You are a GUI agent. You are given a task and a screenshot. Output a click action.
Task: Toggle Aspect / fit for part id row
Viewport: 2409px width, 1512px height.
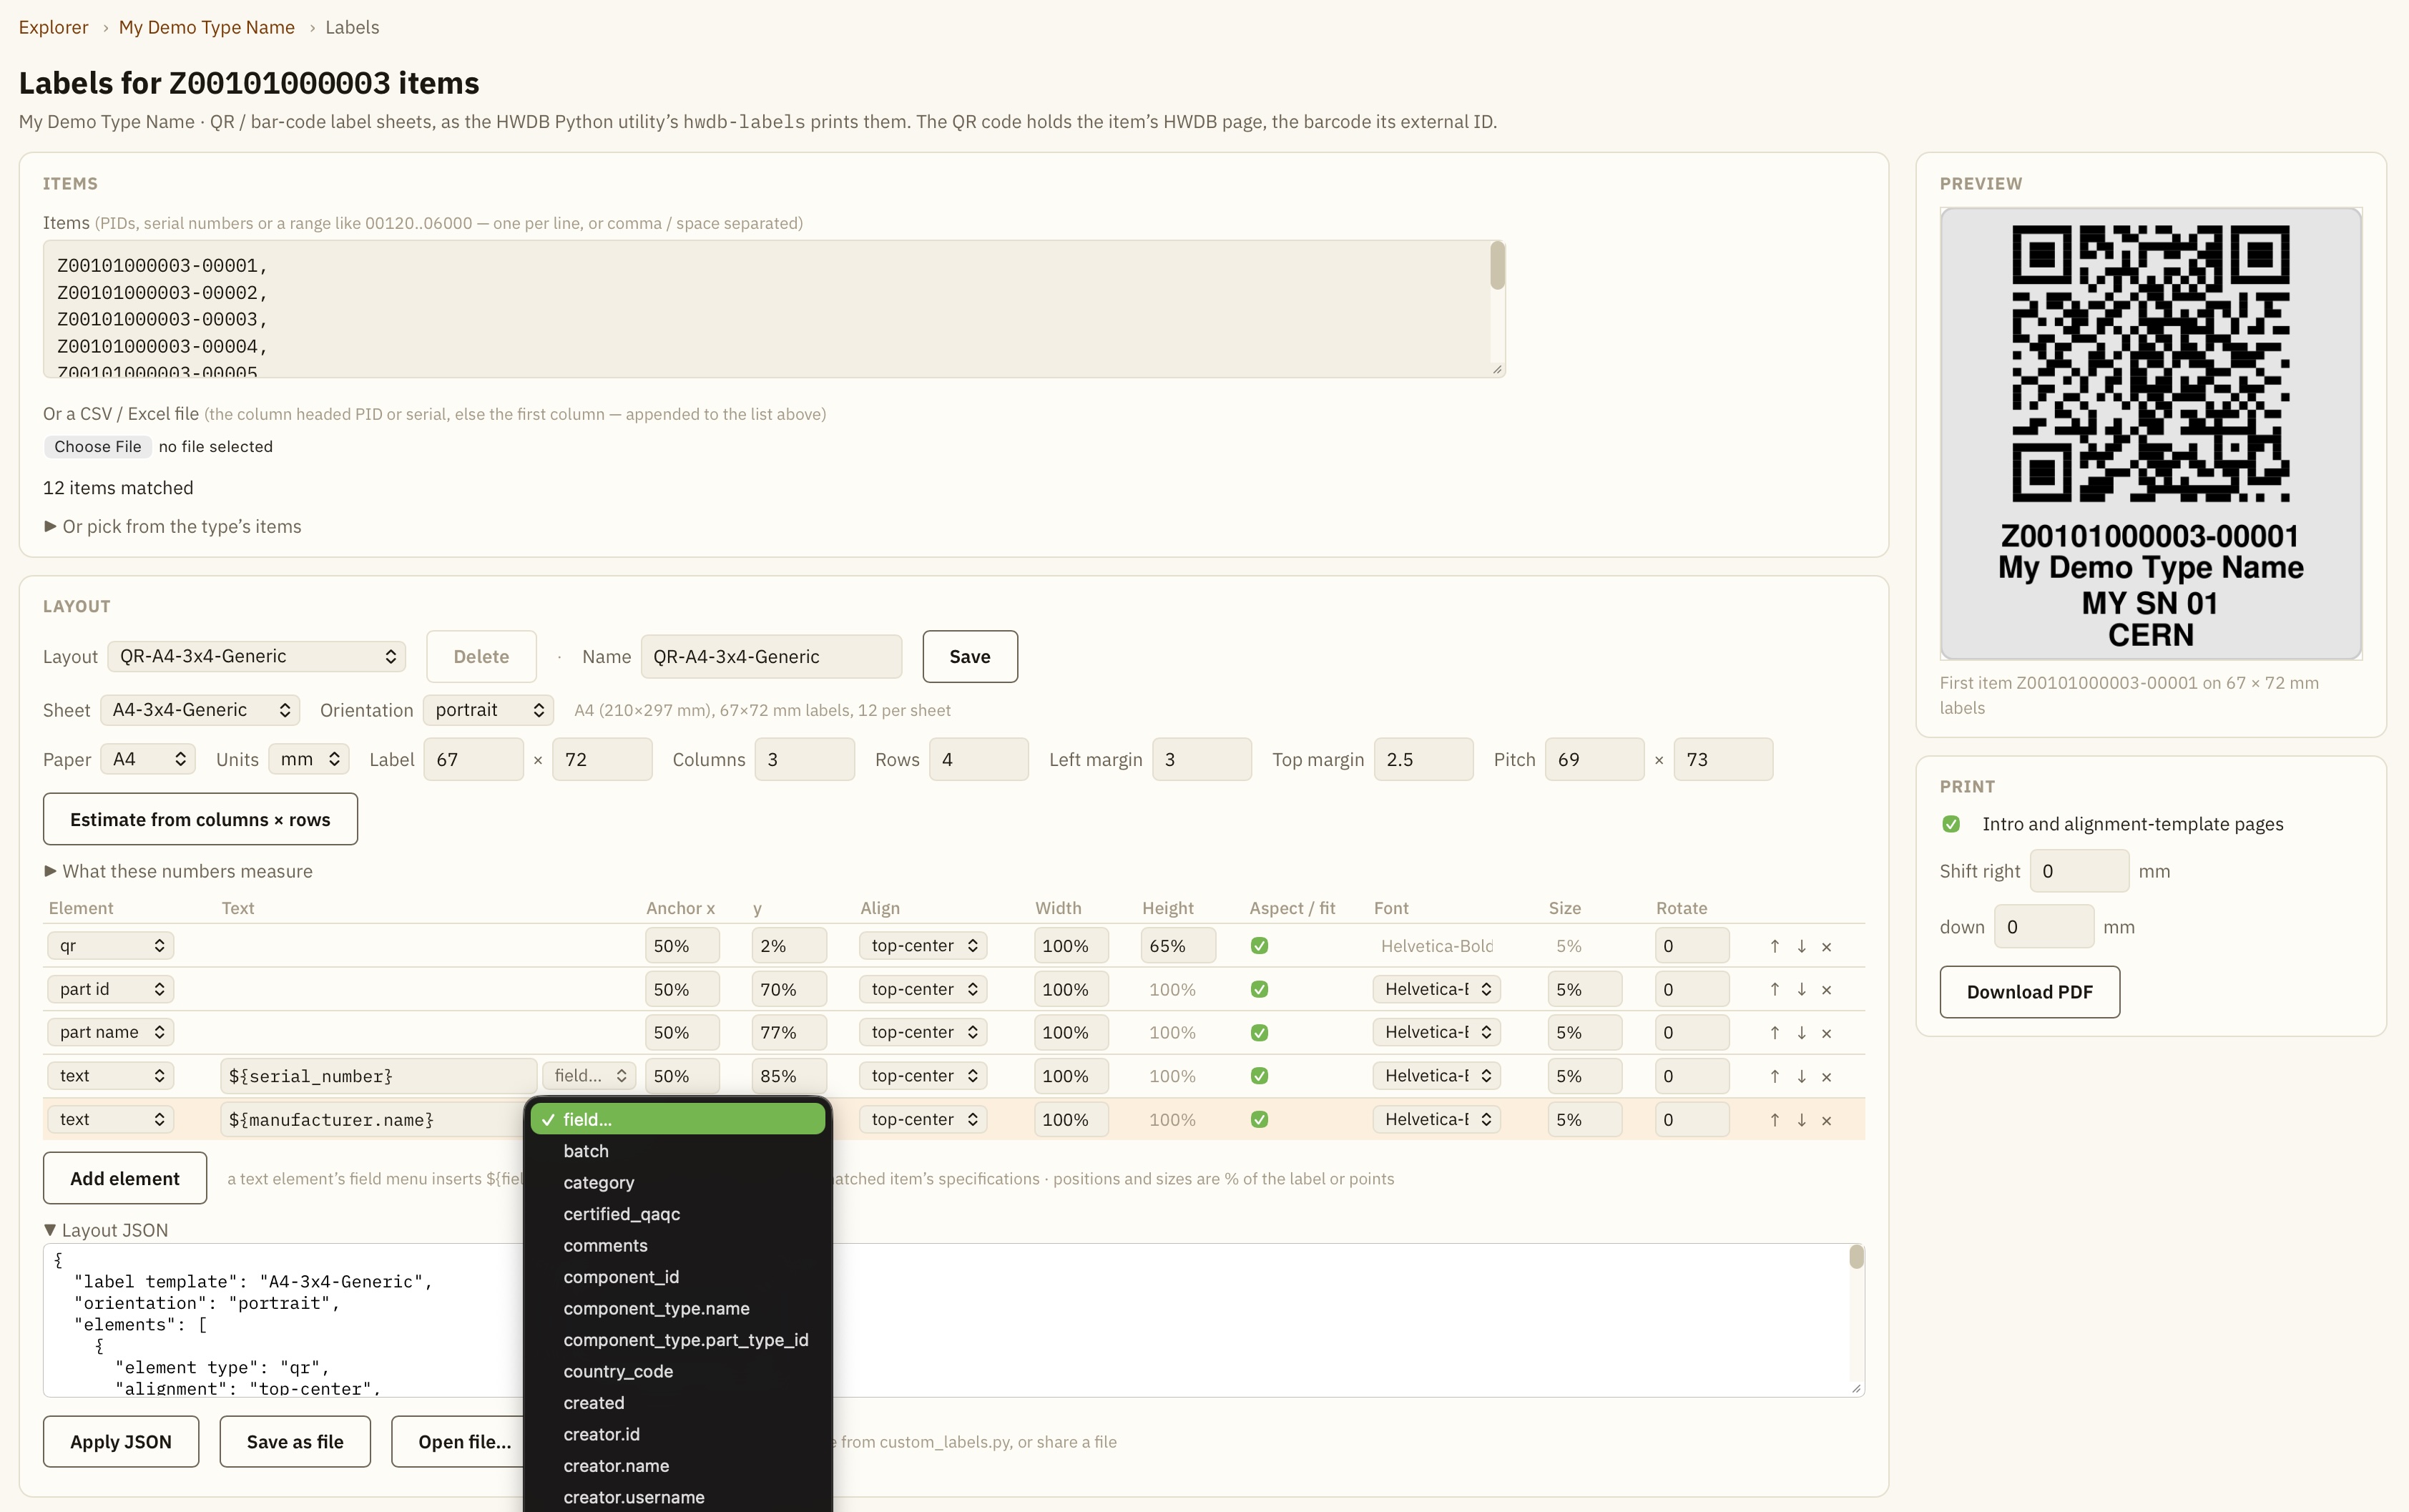1259,989
